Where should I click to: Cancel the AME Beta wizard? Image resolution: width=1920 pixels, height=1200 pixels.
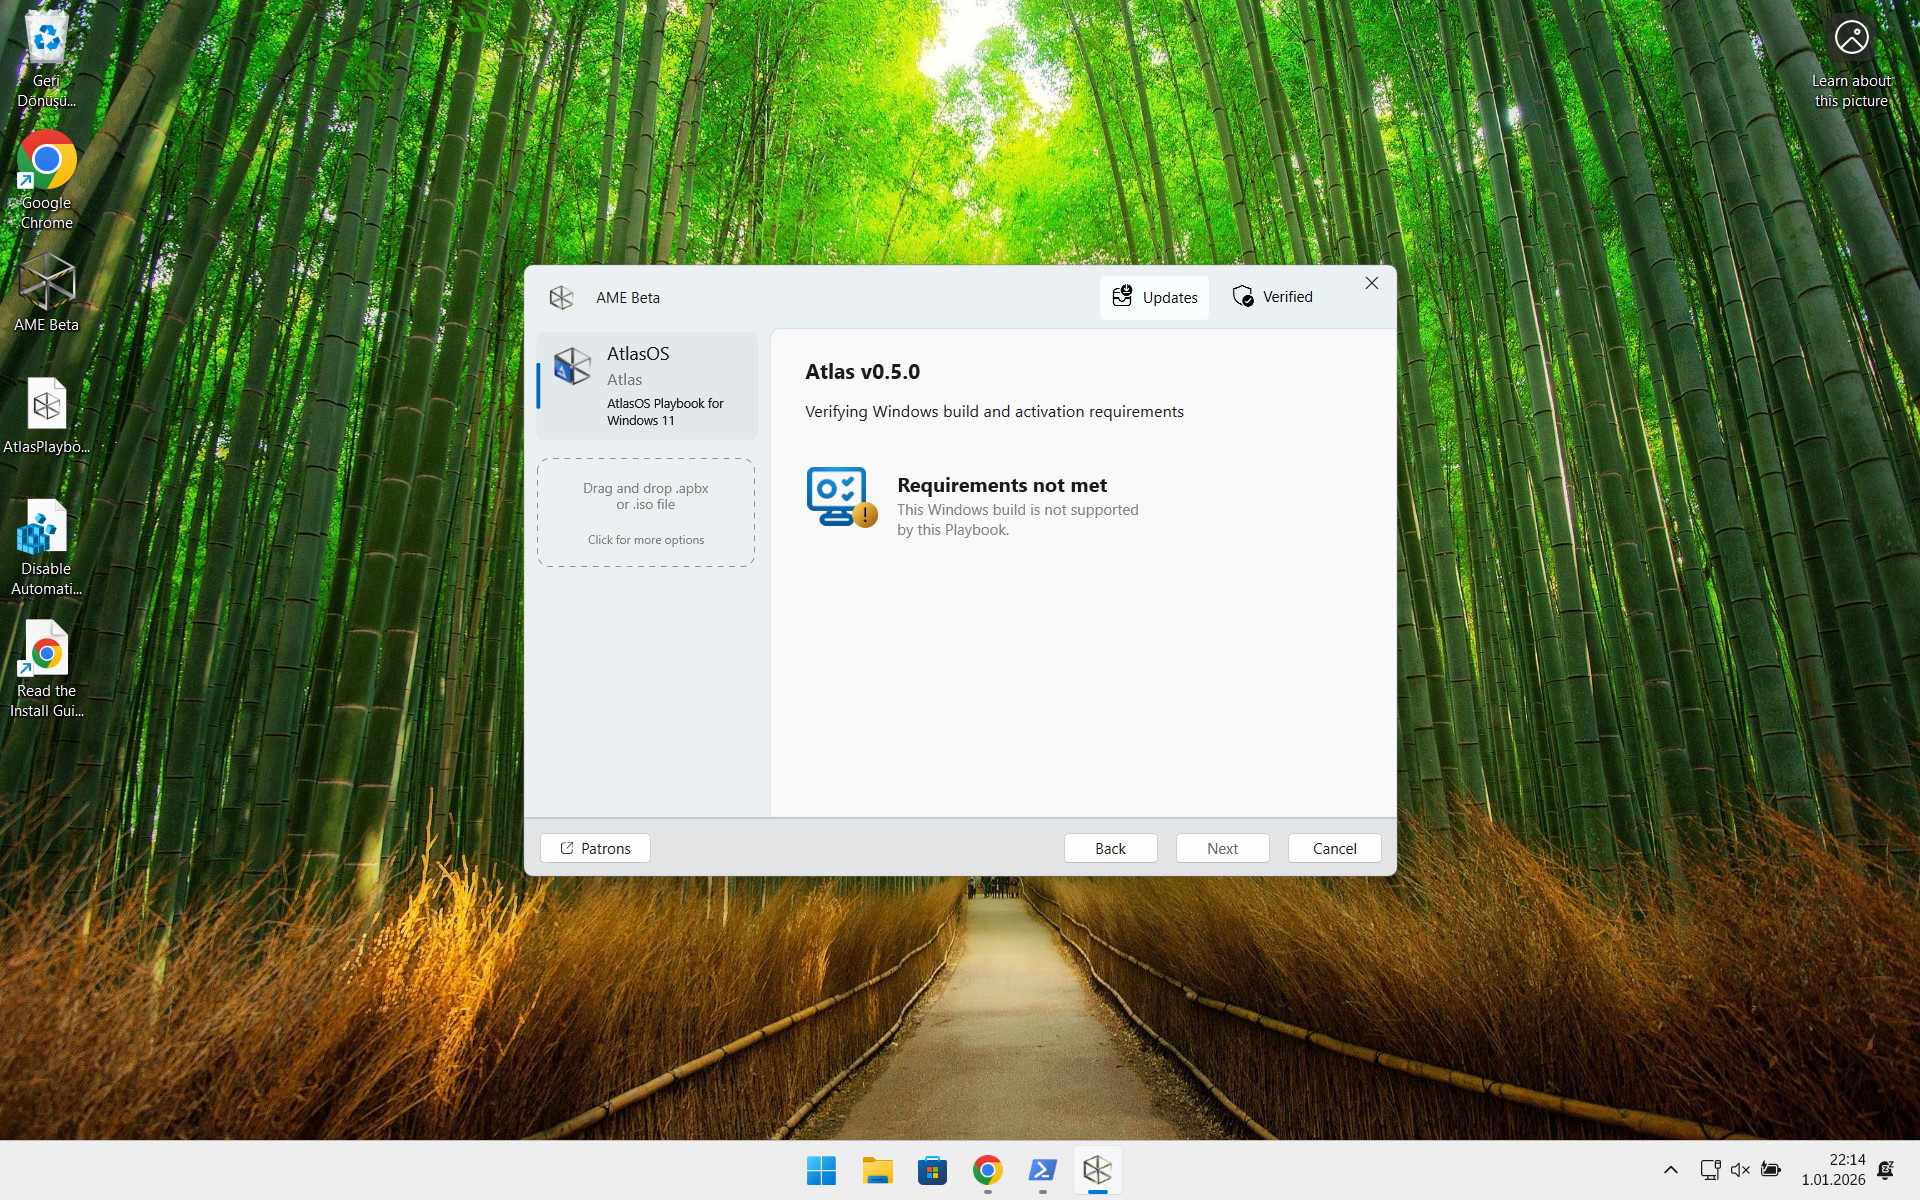point(1334,848)
